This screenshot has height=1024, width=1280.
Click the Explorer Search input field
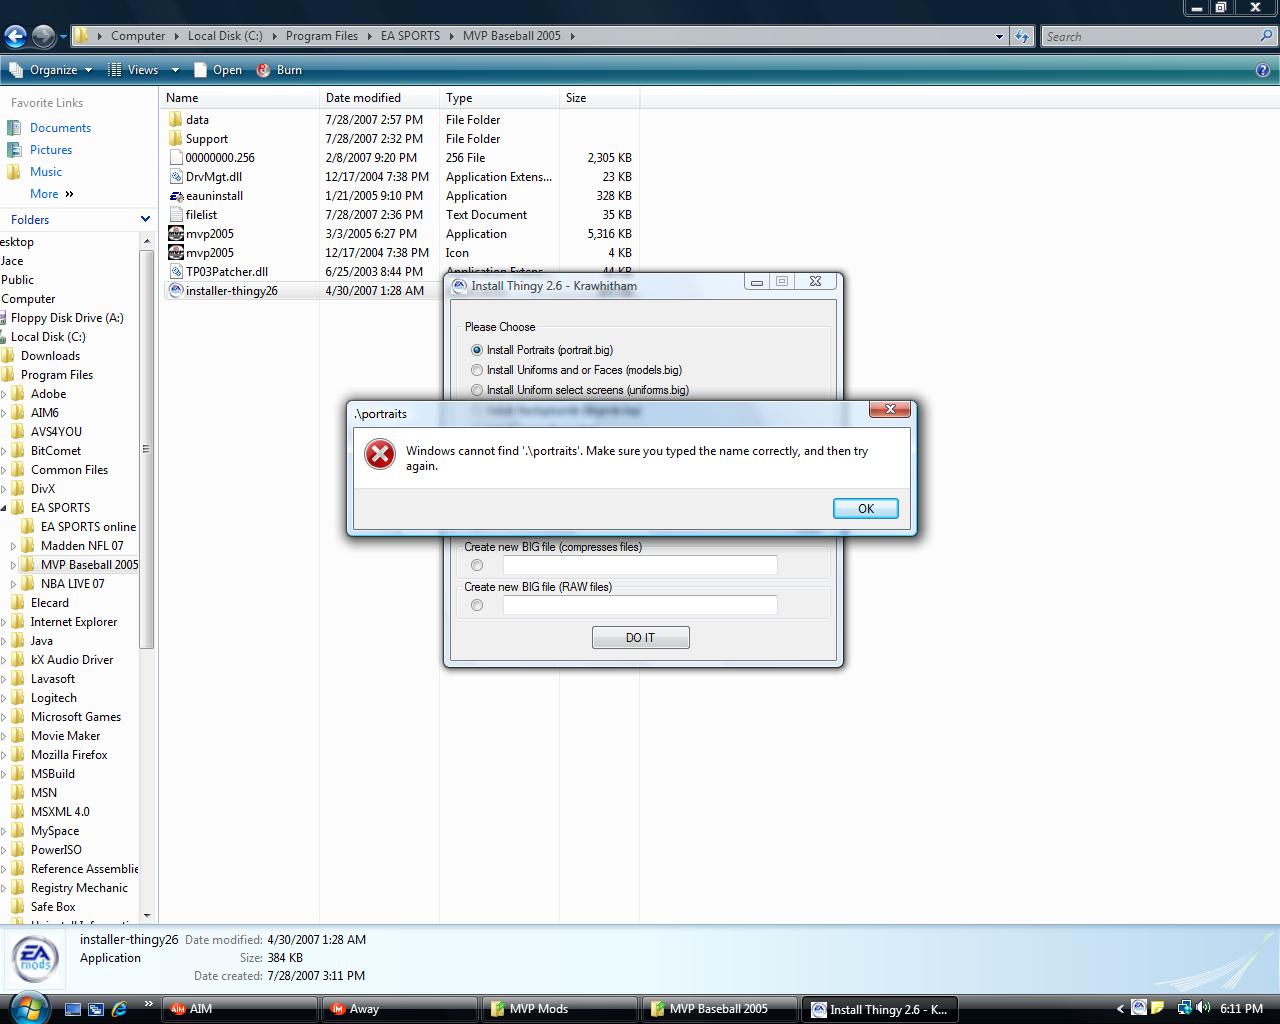point(1150,36)
